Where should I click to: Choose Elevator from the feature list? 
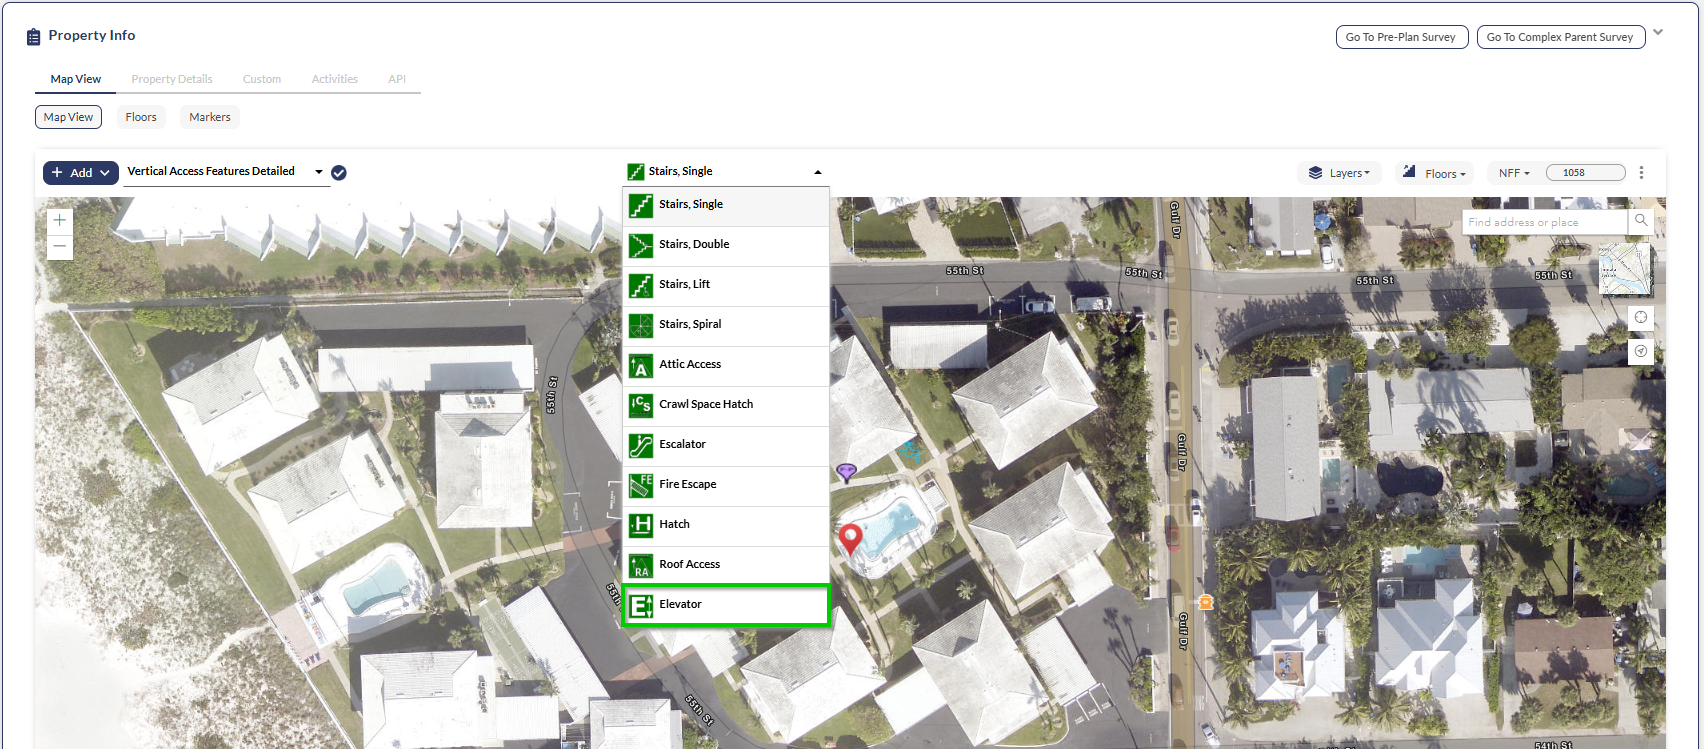(726, 605)
